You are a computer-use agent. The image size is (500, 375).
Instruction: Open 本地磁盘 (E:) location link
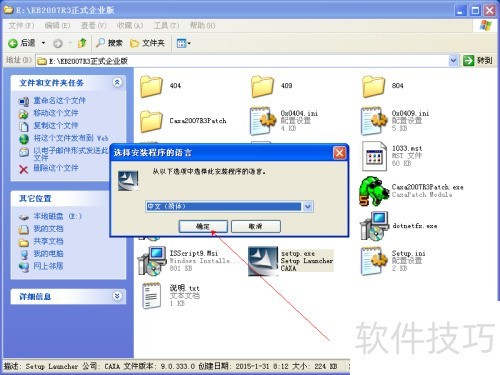pyautogui.click(x=57, y=216)
